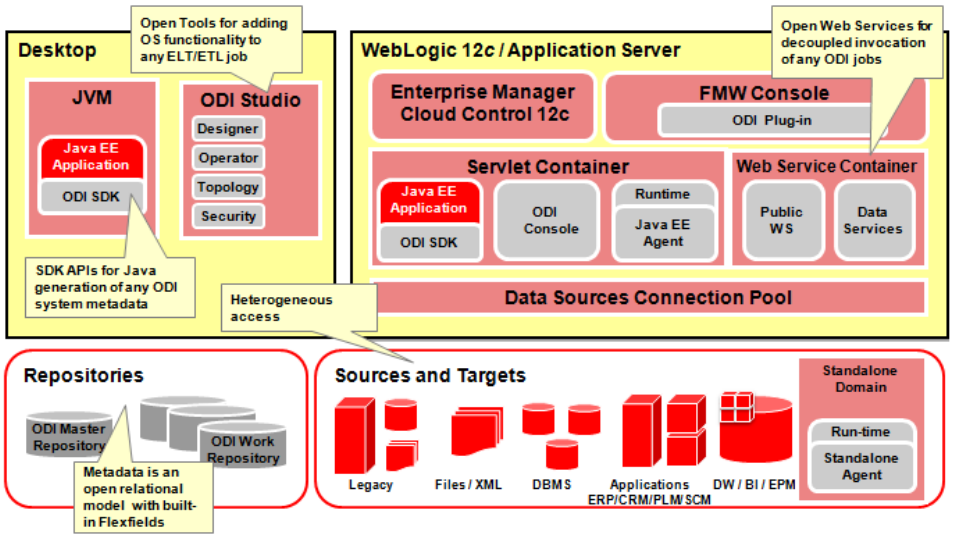Click Java EE Application in the JVM box

pos(91,157)
